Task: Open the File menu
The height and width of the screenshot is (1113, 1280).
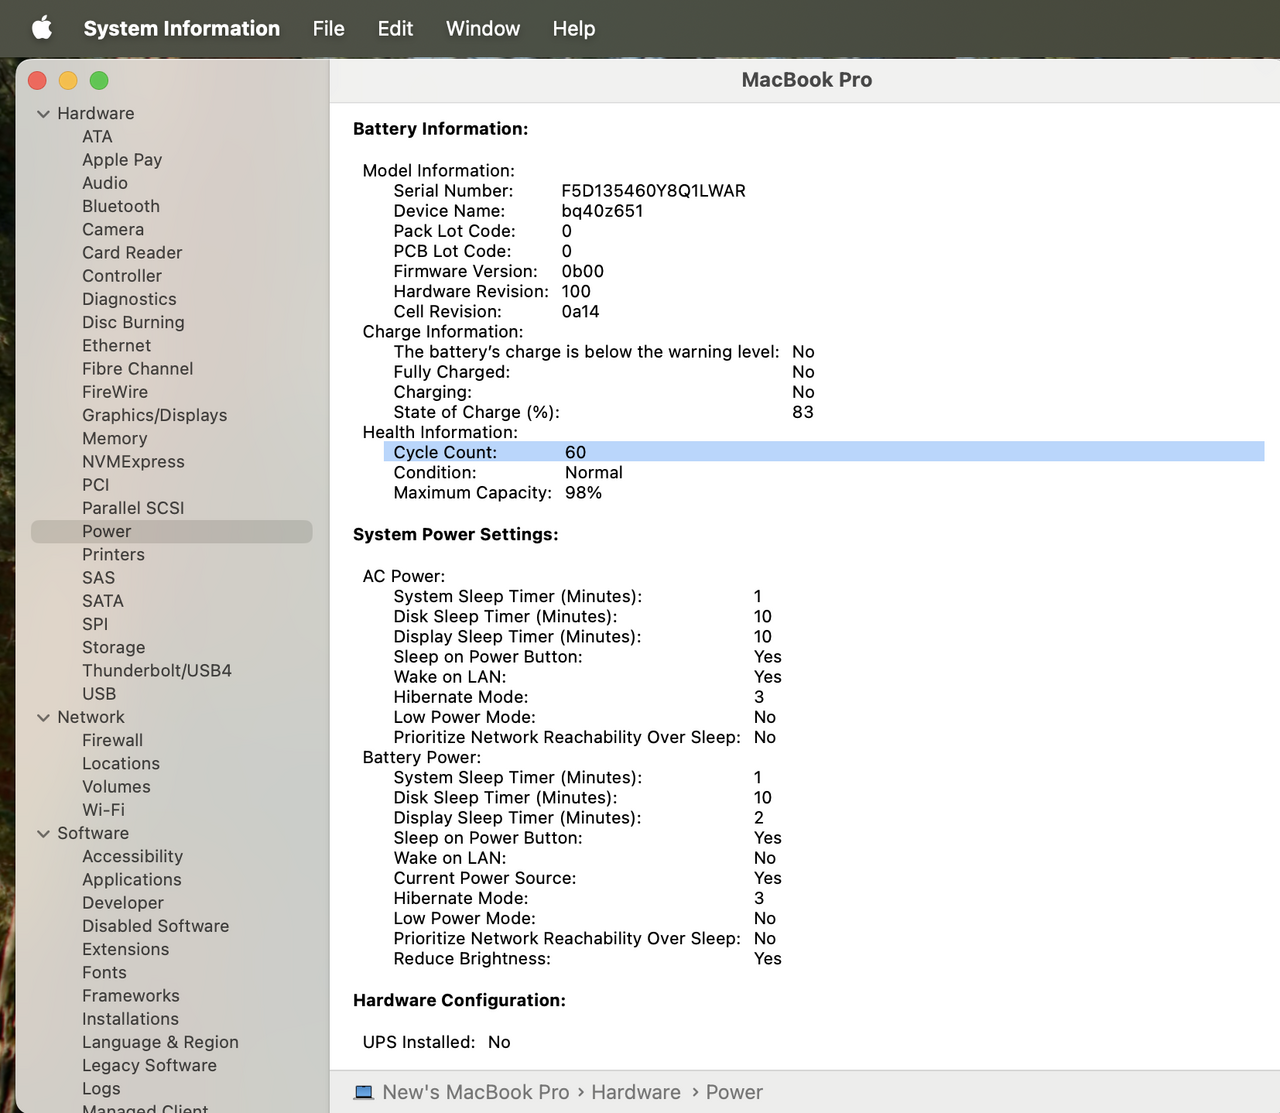Action: point(328,28)
